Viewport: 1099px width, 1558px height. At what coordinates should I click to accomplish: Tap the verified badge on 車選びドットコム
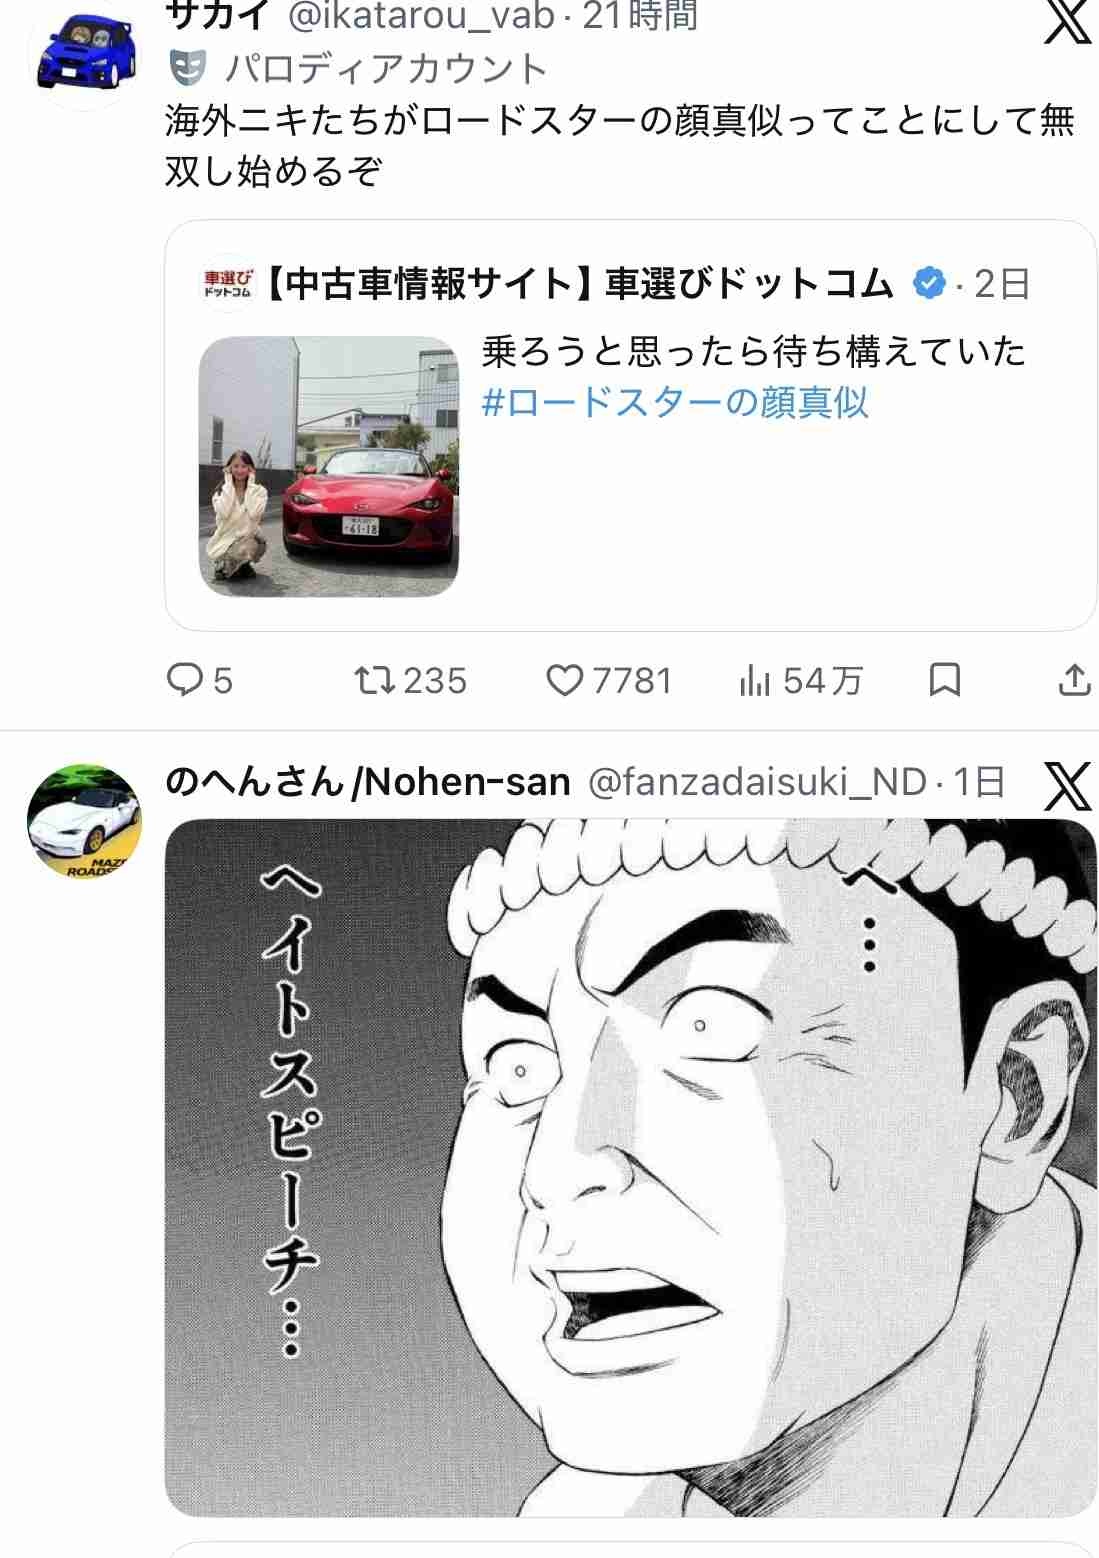(x=930, y=285)
